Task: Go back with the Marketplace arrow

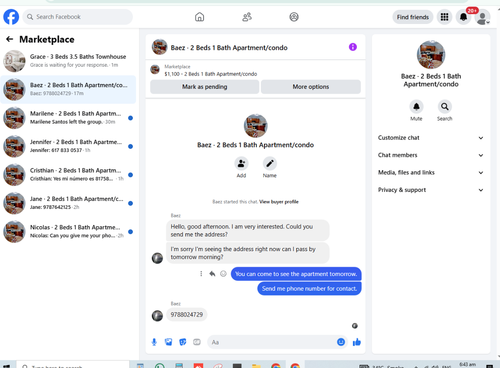Action: click(9, 39)
